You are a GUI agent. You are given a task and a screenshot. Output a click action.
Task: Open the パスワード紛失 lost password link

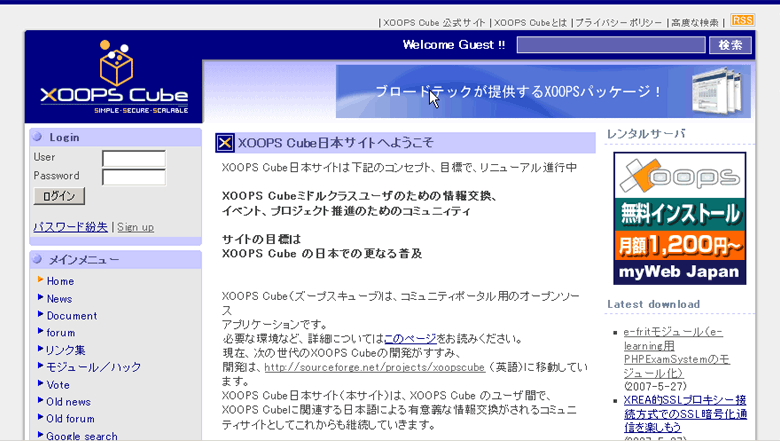[70, 227]
